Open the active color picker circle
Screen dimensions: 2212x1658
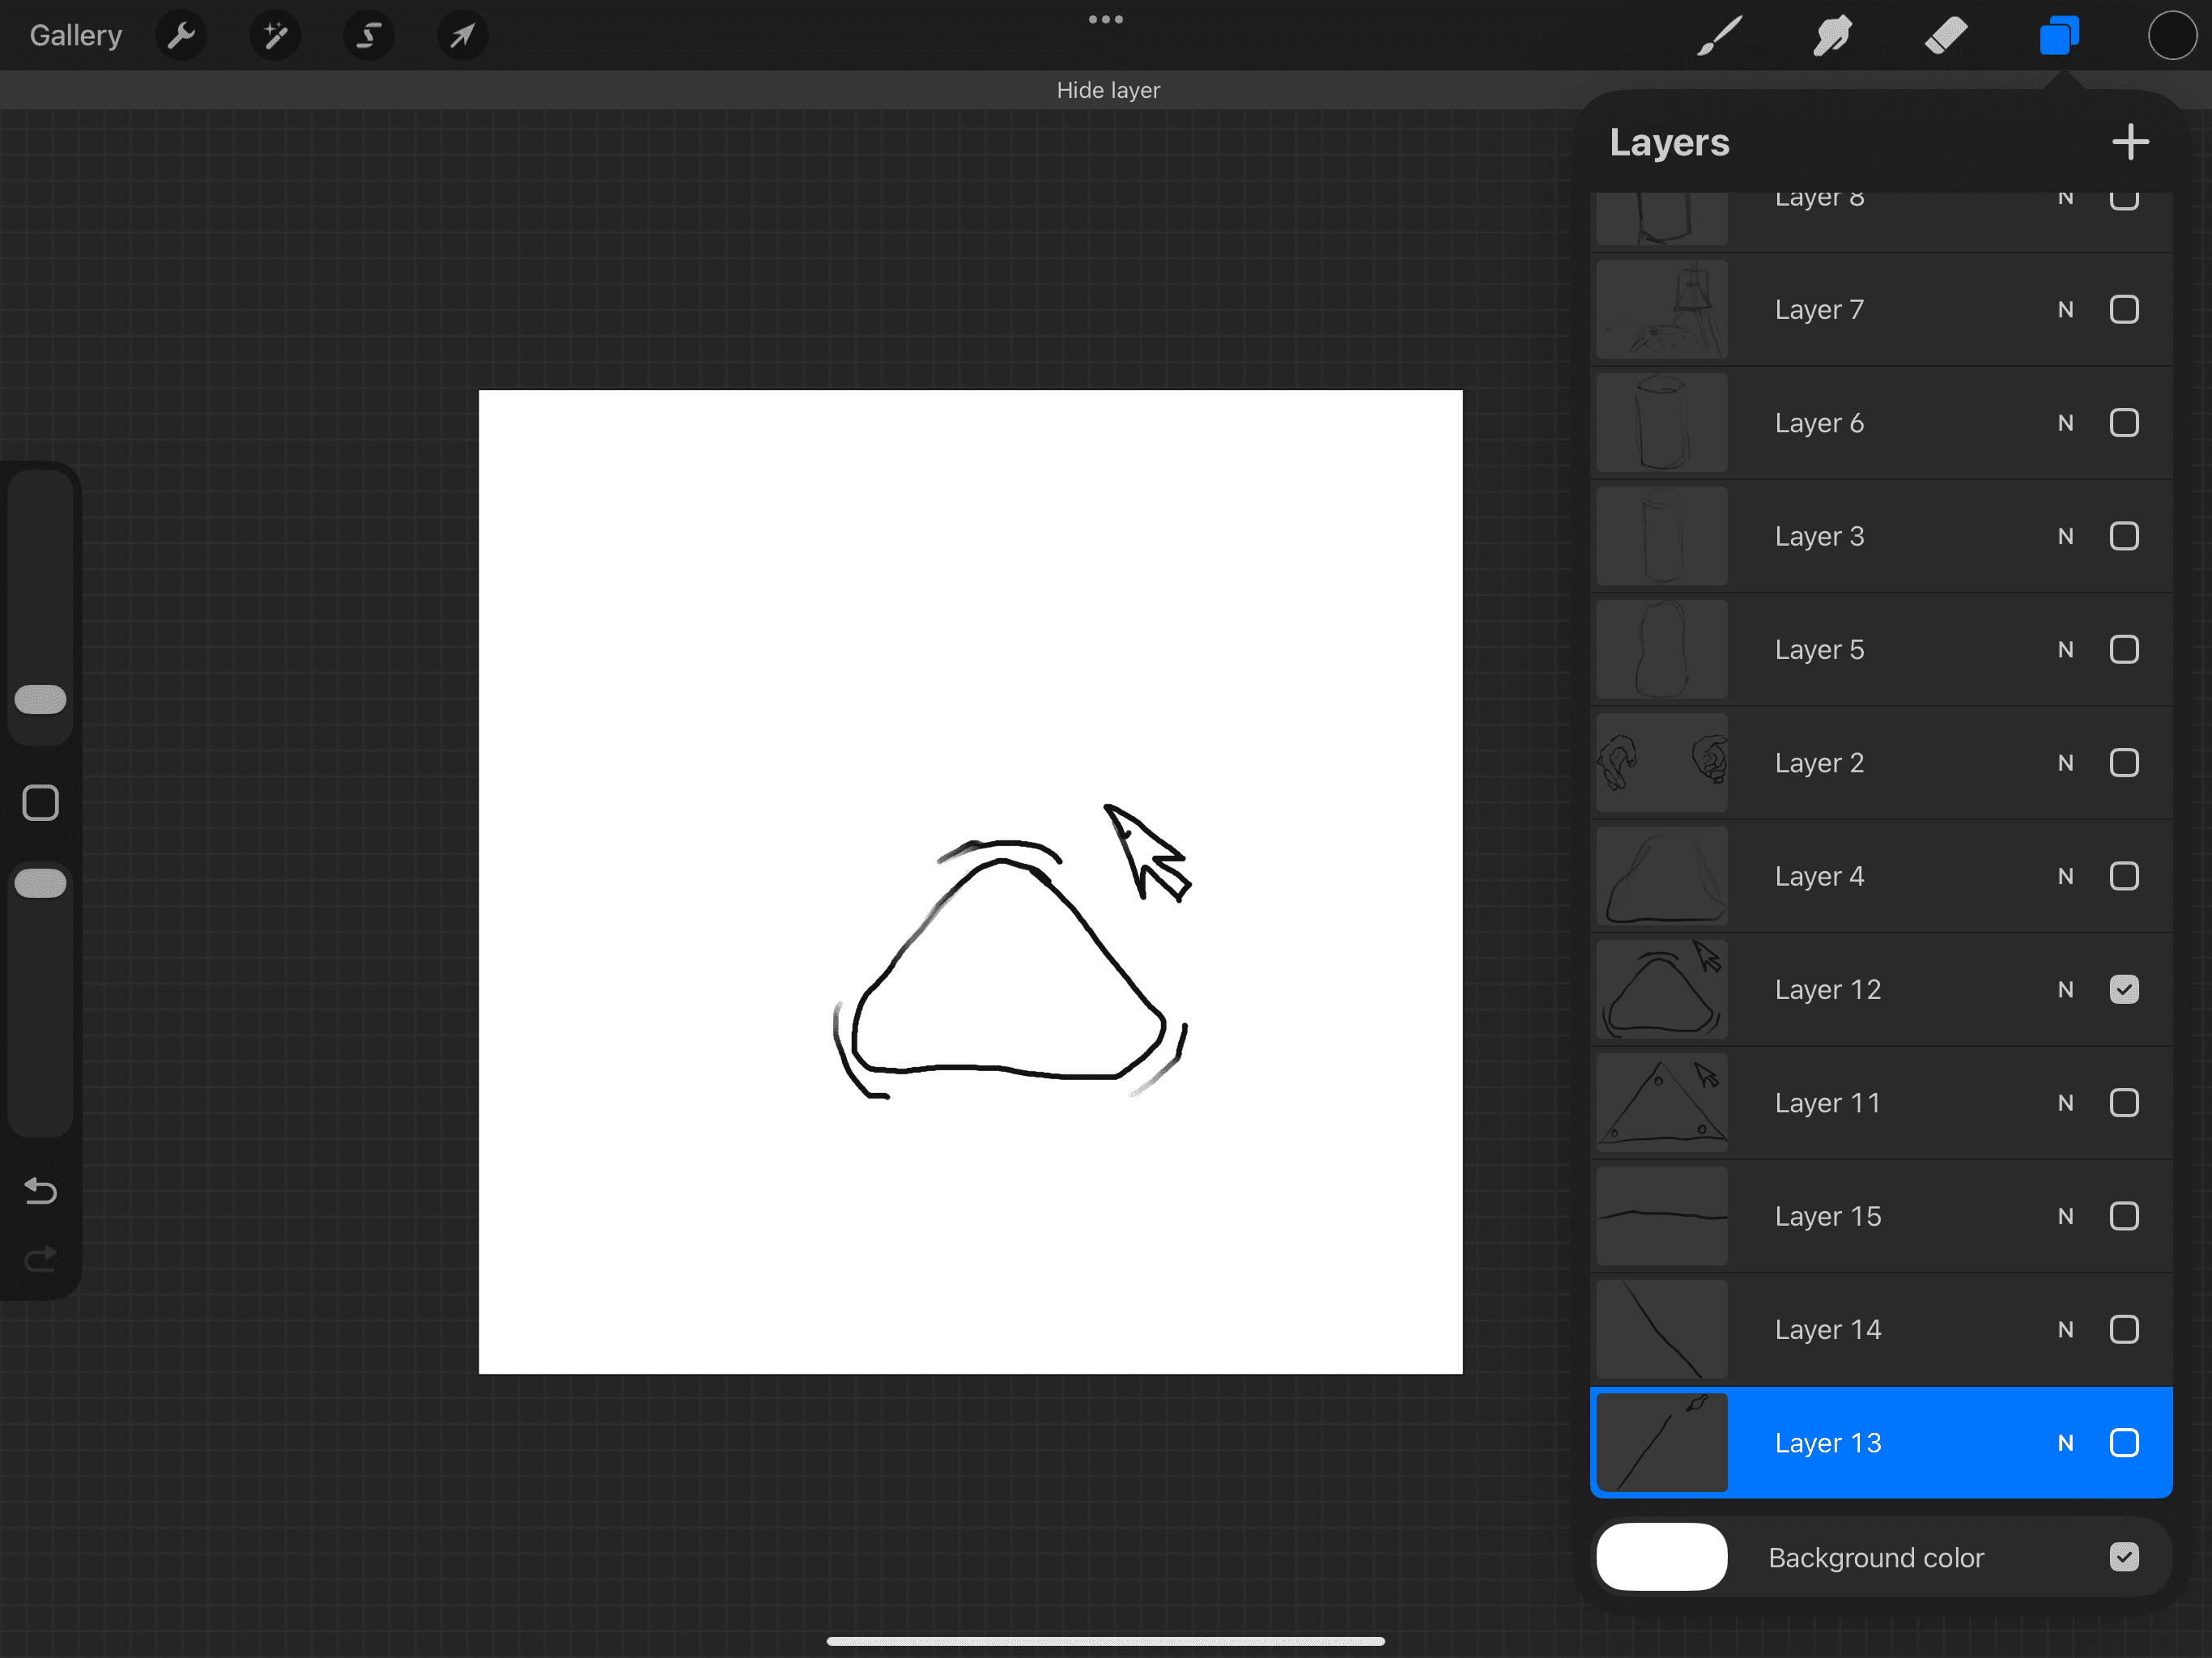pyautogui.click(x=2171, y=36)
